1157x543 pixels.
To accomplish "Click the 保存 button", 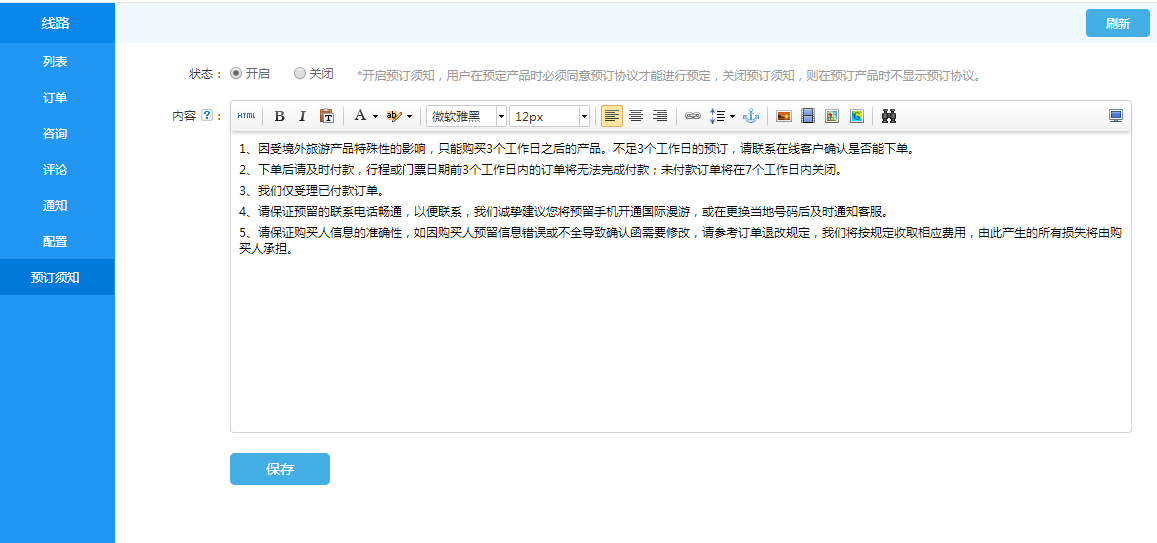I will [x=280, y=469].
